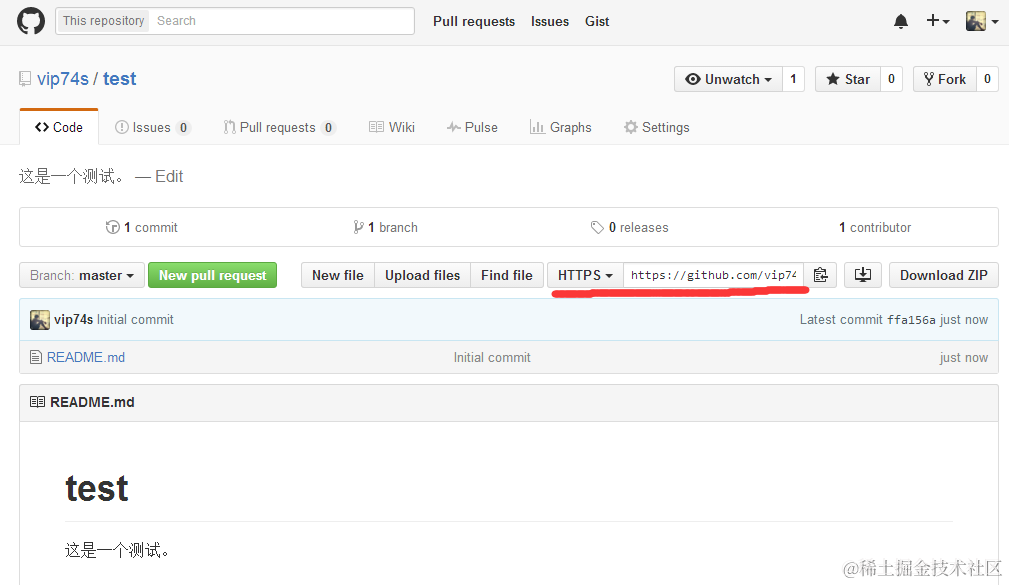Click the This repository search scope label
Screen dimensions: 1009x585
point(104,21)
